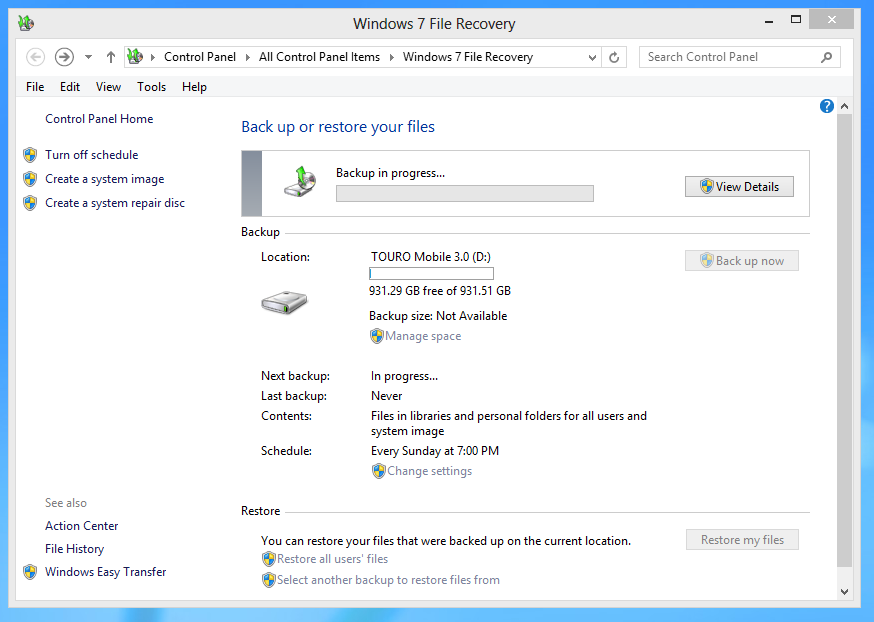Click the backup-in-progress disc icon
874x622 pixels.
pos(300,182)
